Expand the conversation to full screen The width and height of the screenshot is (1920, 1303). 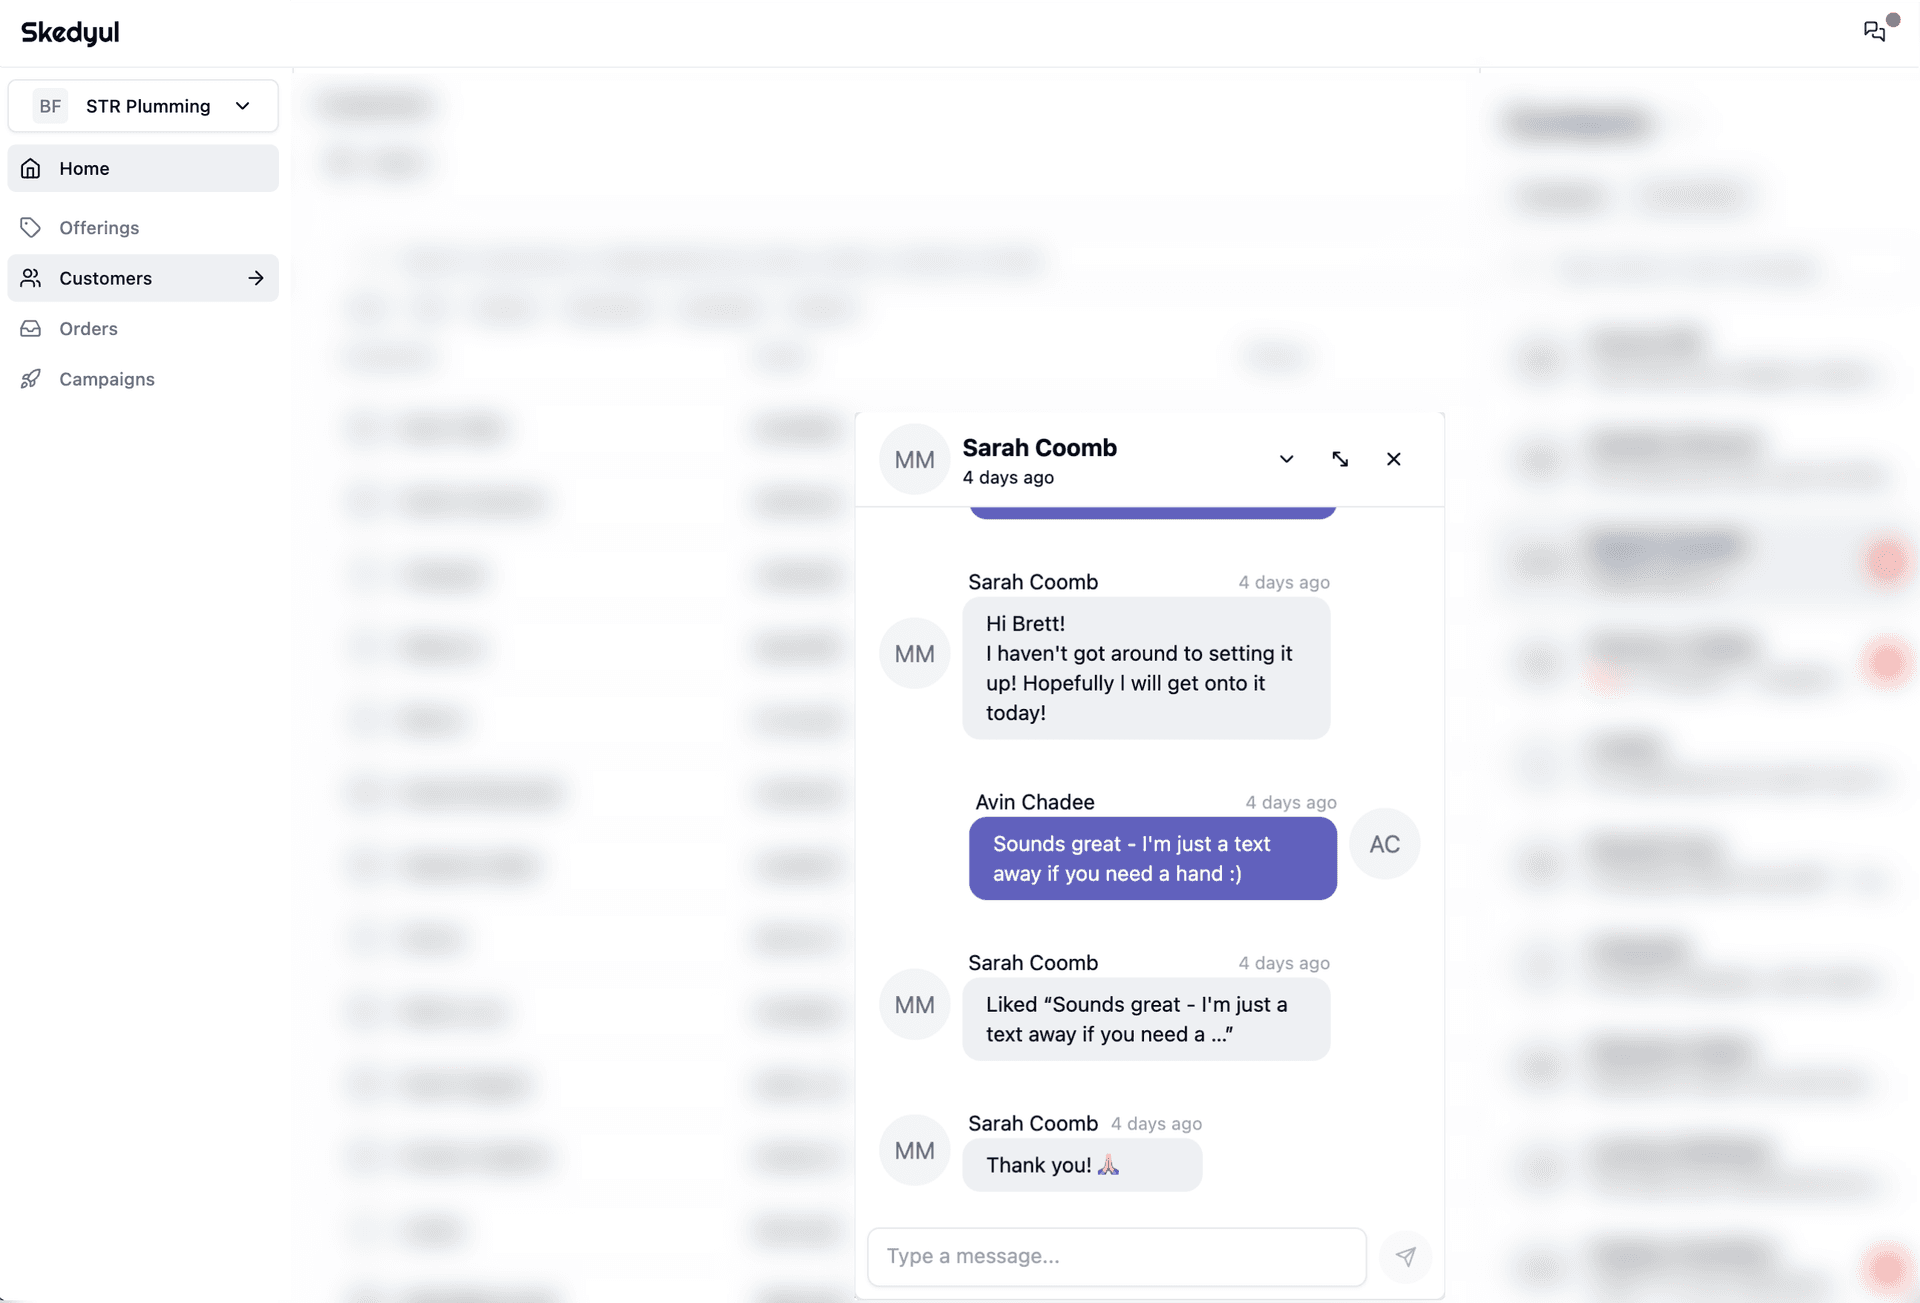1340,458
